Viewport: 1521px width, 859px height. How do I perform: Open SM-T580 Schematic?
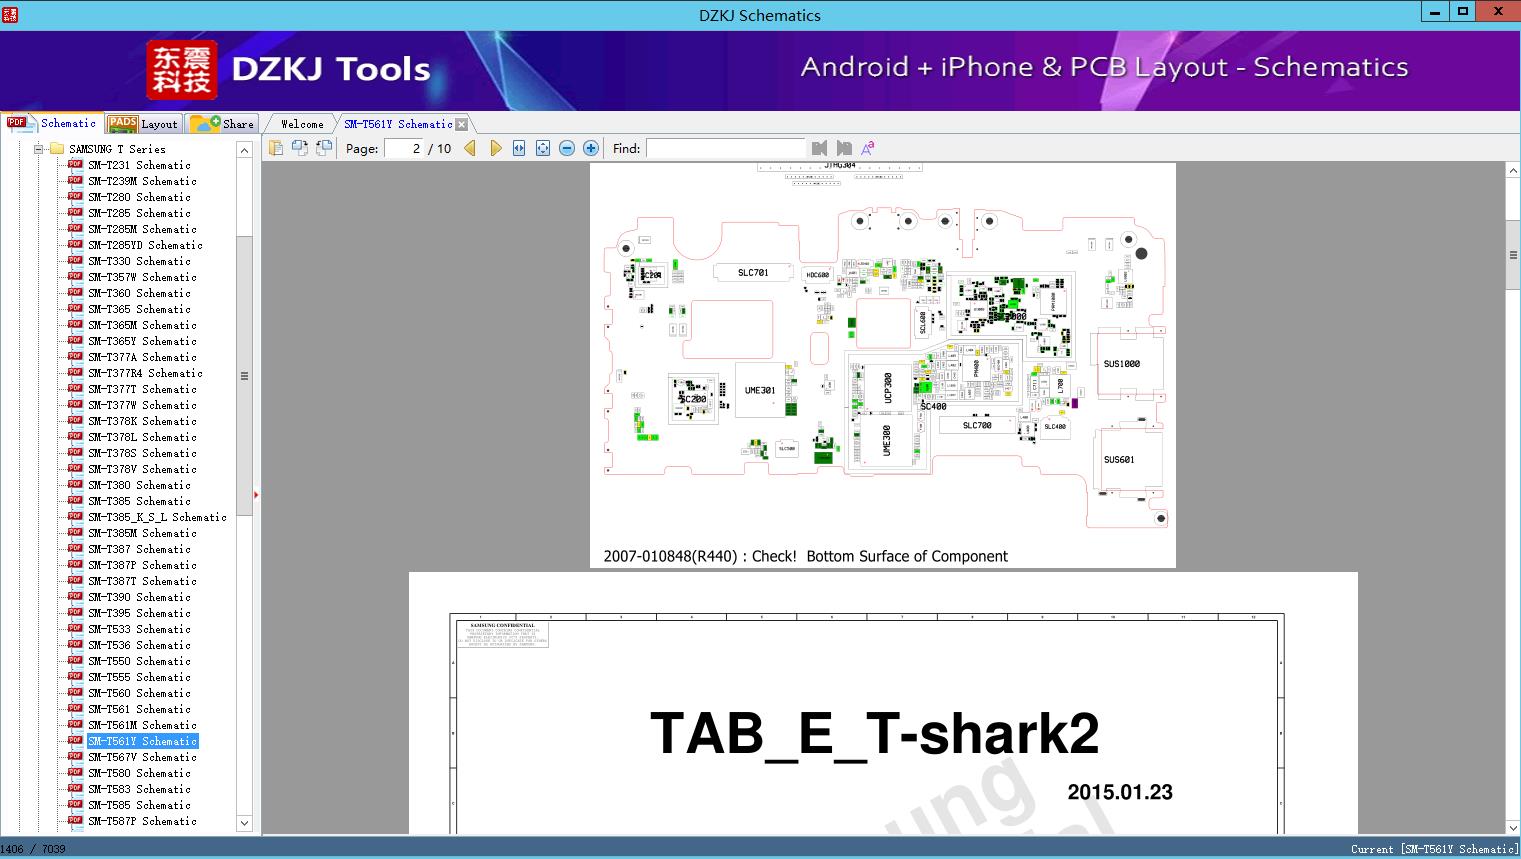pos(139,773)
